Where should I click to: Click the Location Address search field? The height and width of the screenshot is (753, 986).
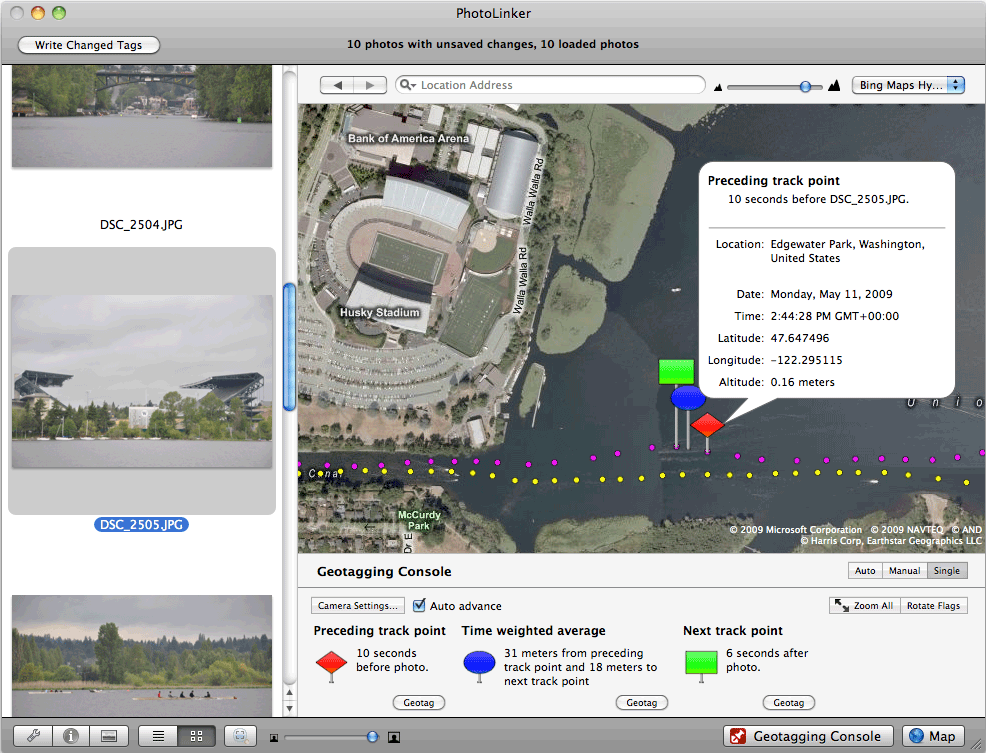coord(550,85)
